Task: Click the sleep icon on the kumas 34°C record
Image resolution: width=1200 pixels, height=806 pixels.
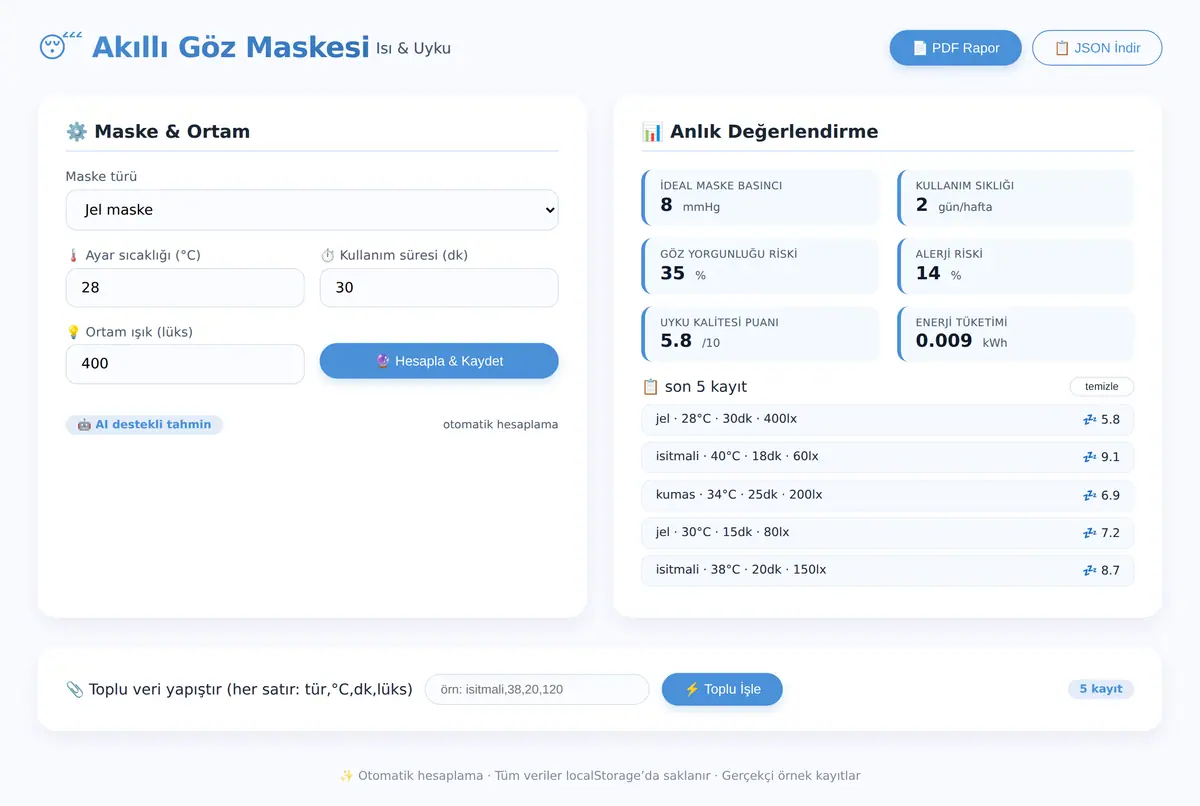Action: [x=1090, y=495]
